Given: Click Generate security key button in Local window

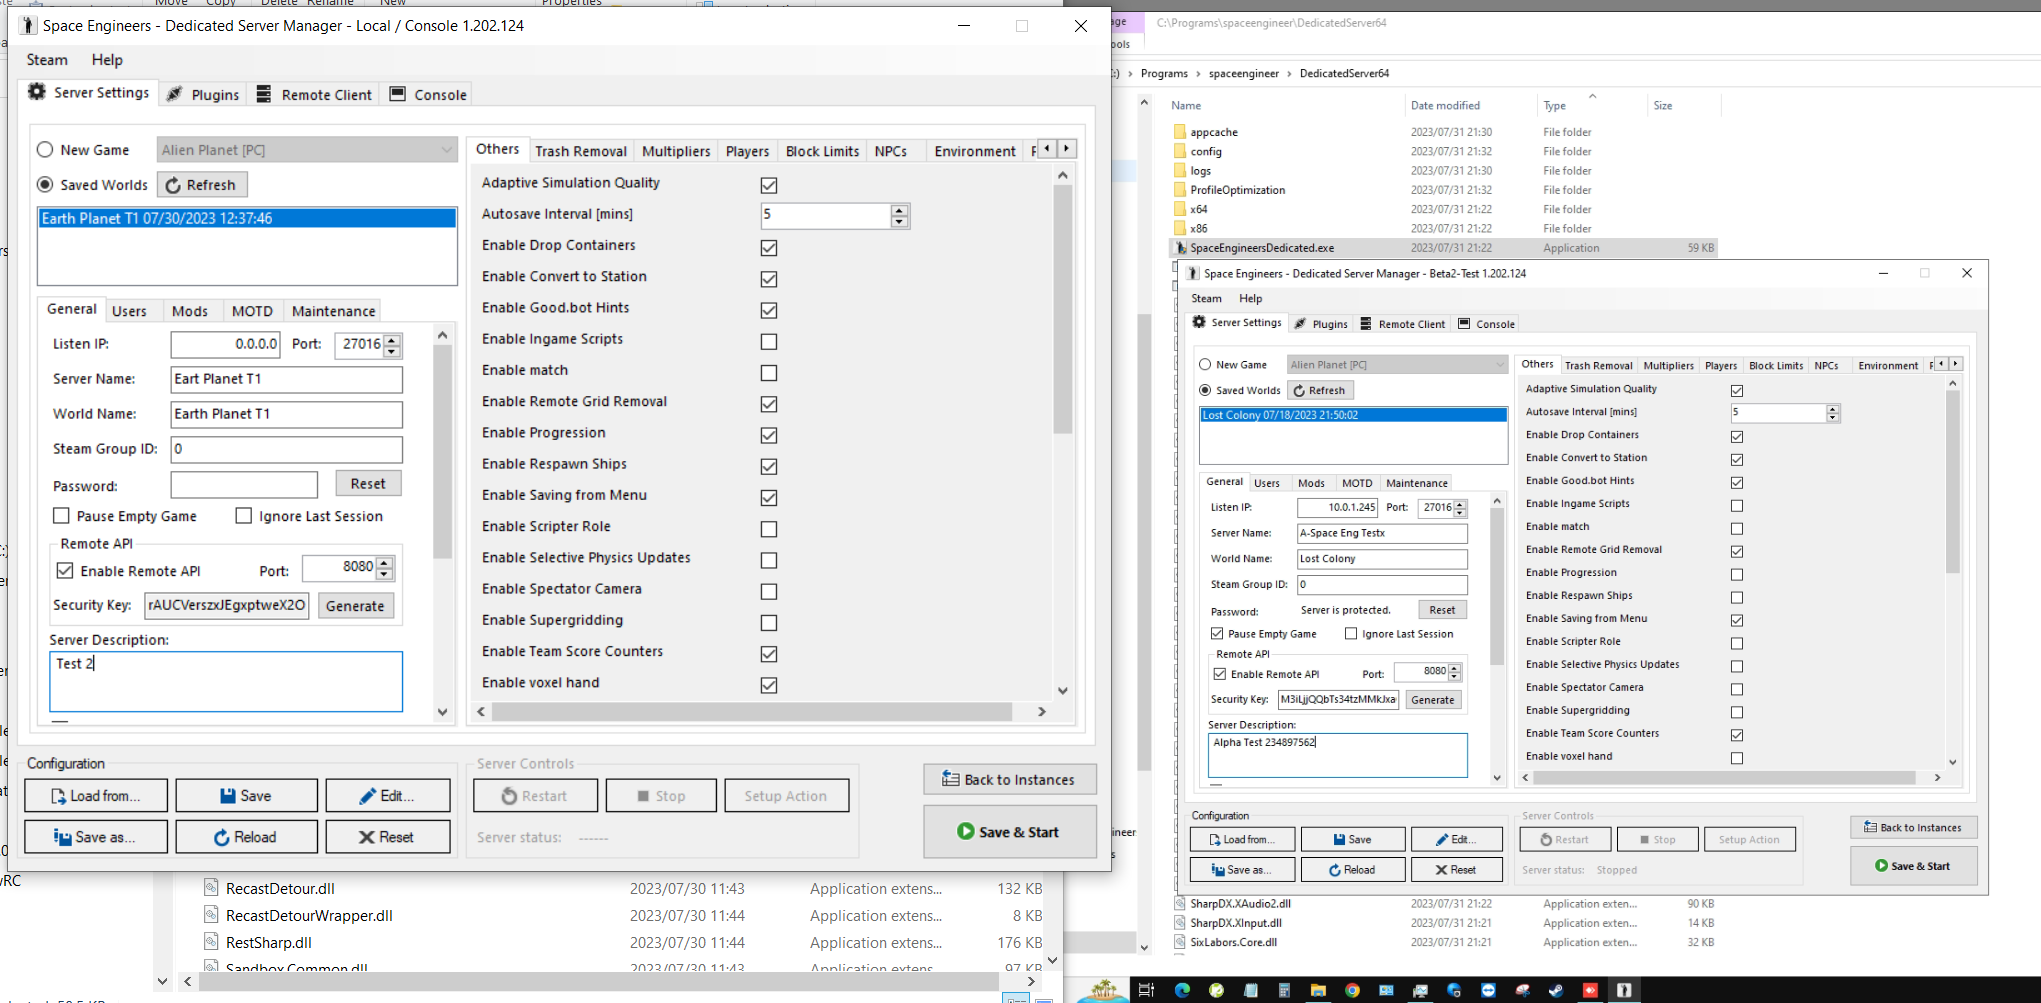Looking at the screenshot, I should [355, 606].
